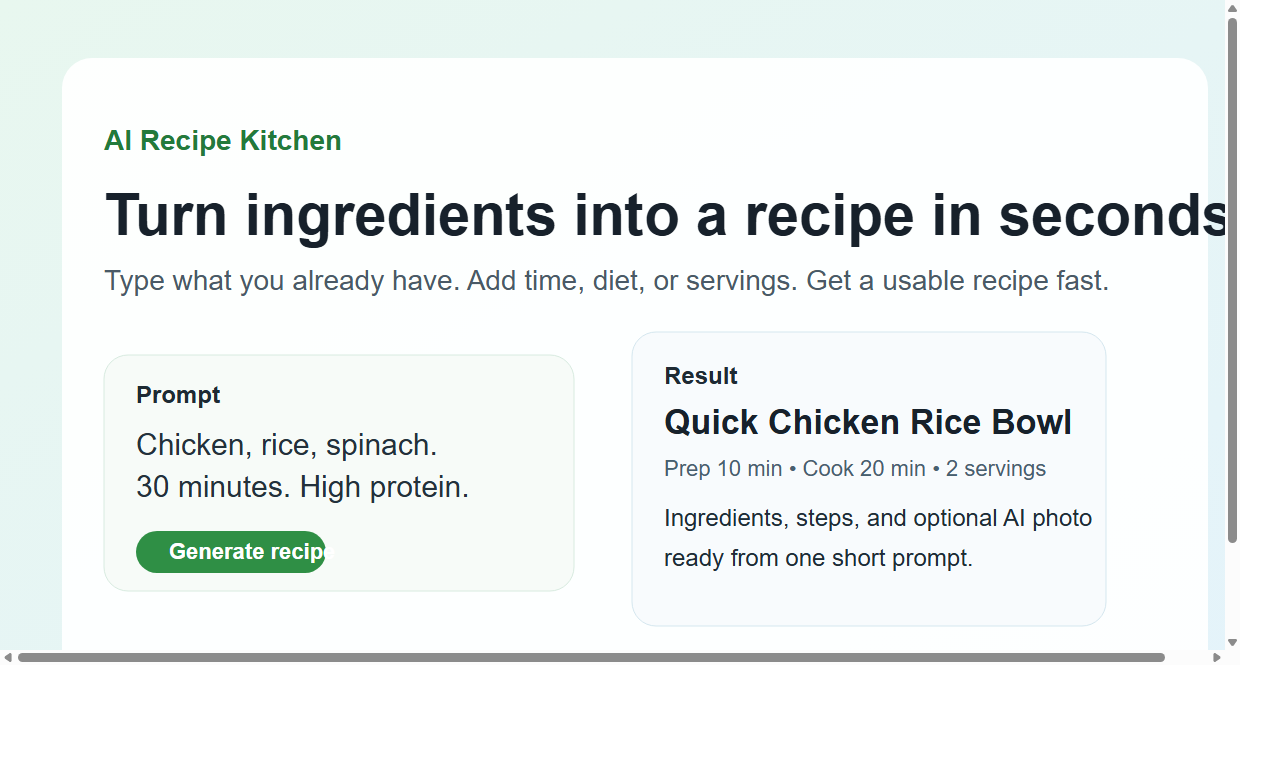Click the right arrow of the horizontal scrollbar
Image resolution: width=1270 pixels, height=760 pixels.
pyautogui.click(x=1216, y=657)
